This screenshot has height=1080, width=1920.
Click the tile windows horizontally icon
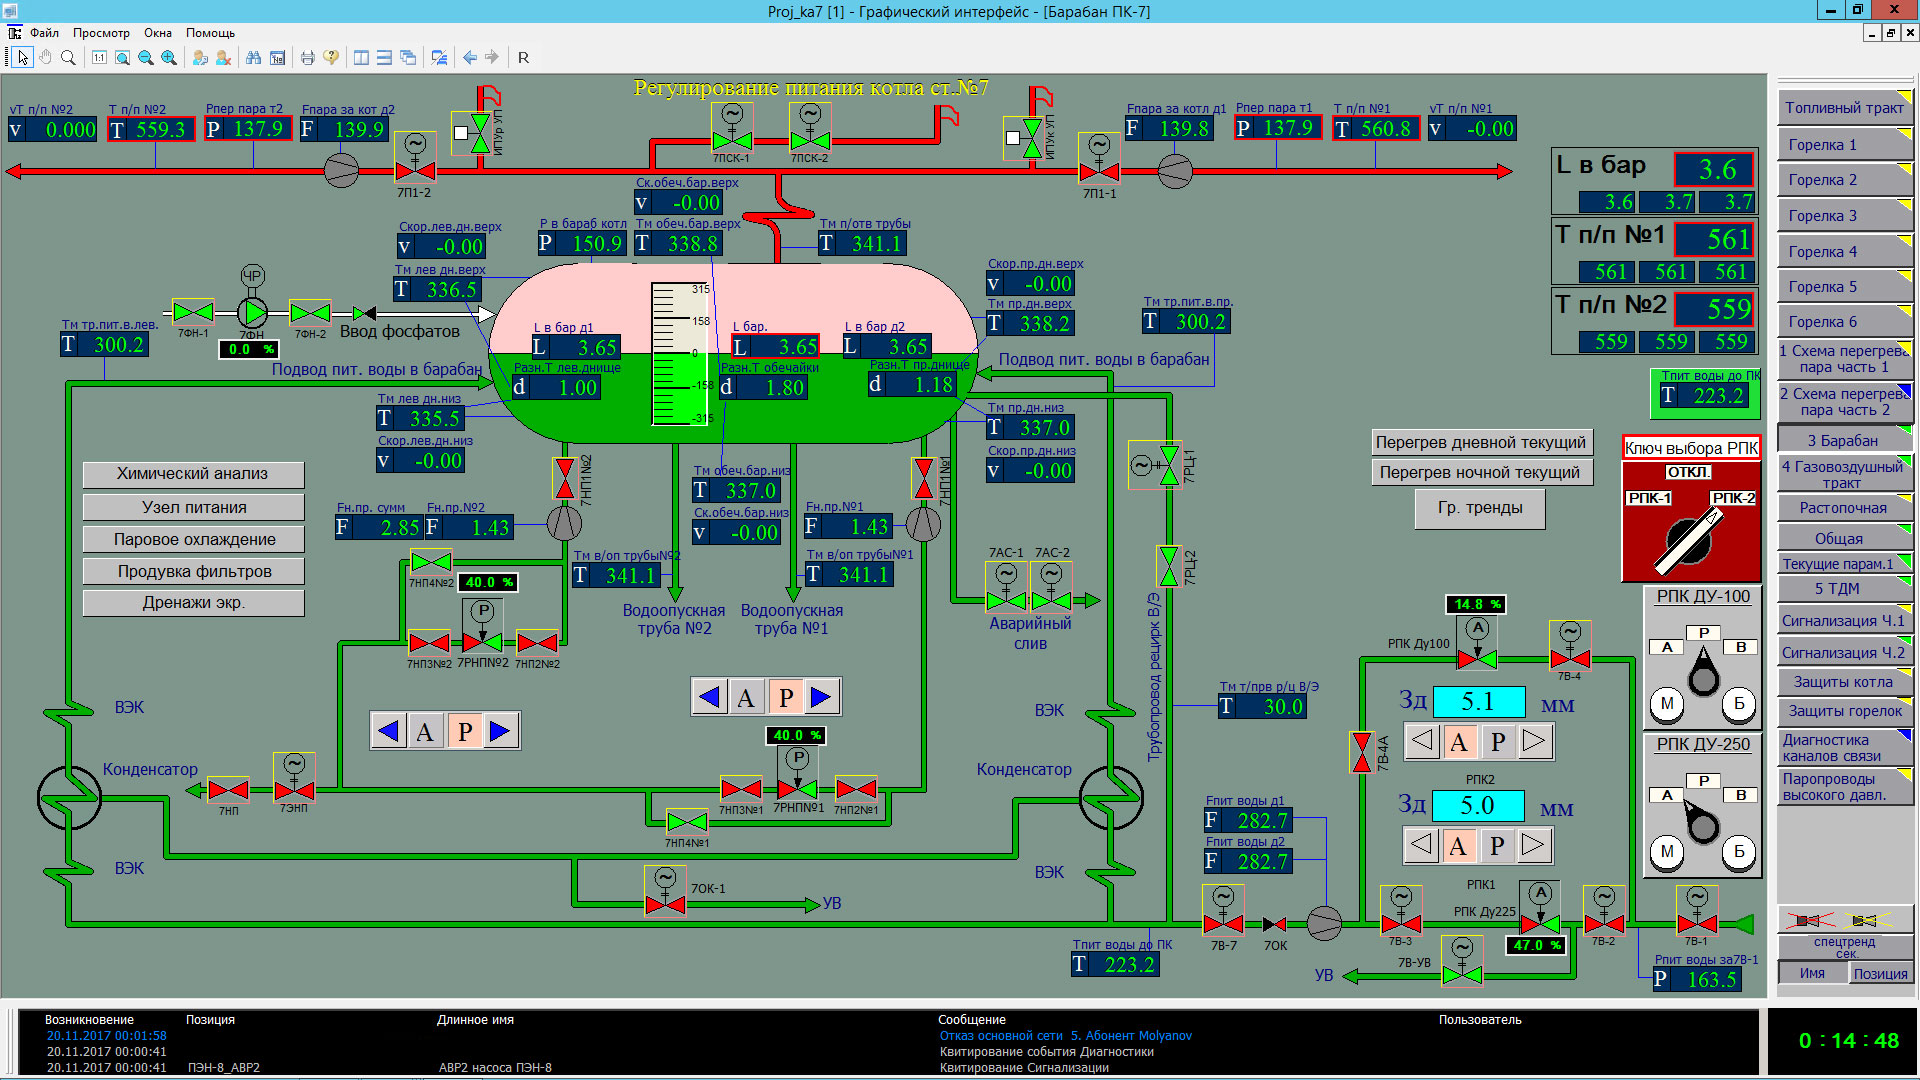tap(384, 58)
